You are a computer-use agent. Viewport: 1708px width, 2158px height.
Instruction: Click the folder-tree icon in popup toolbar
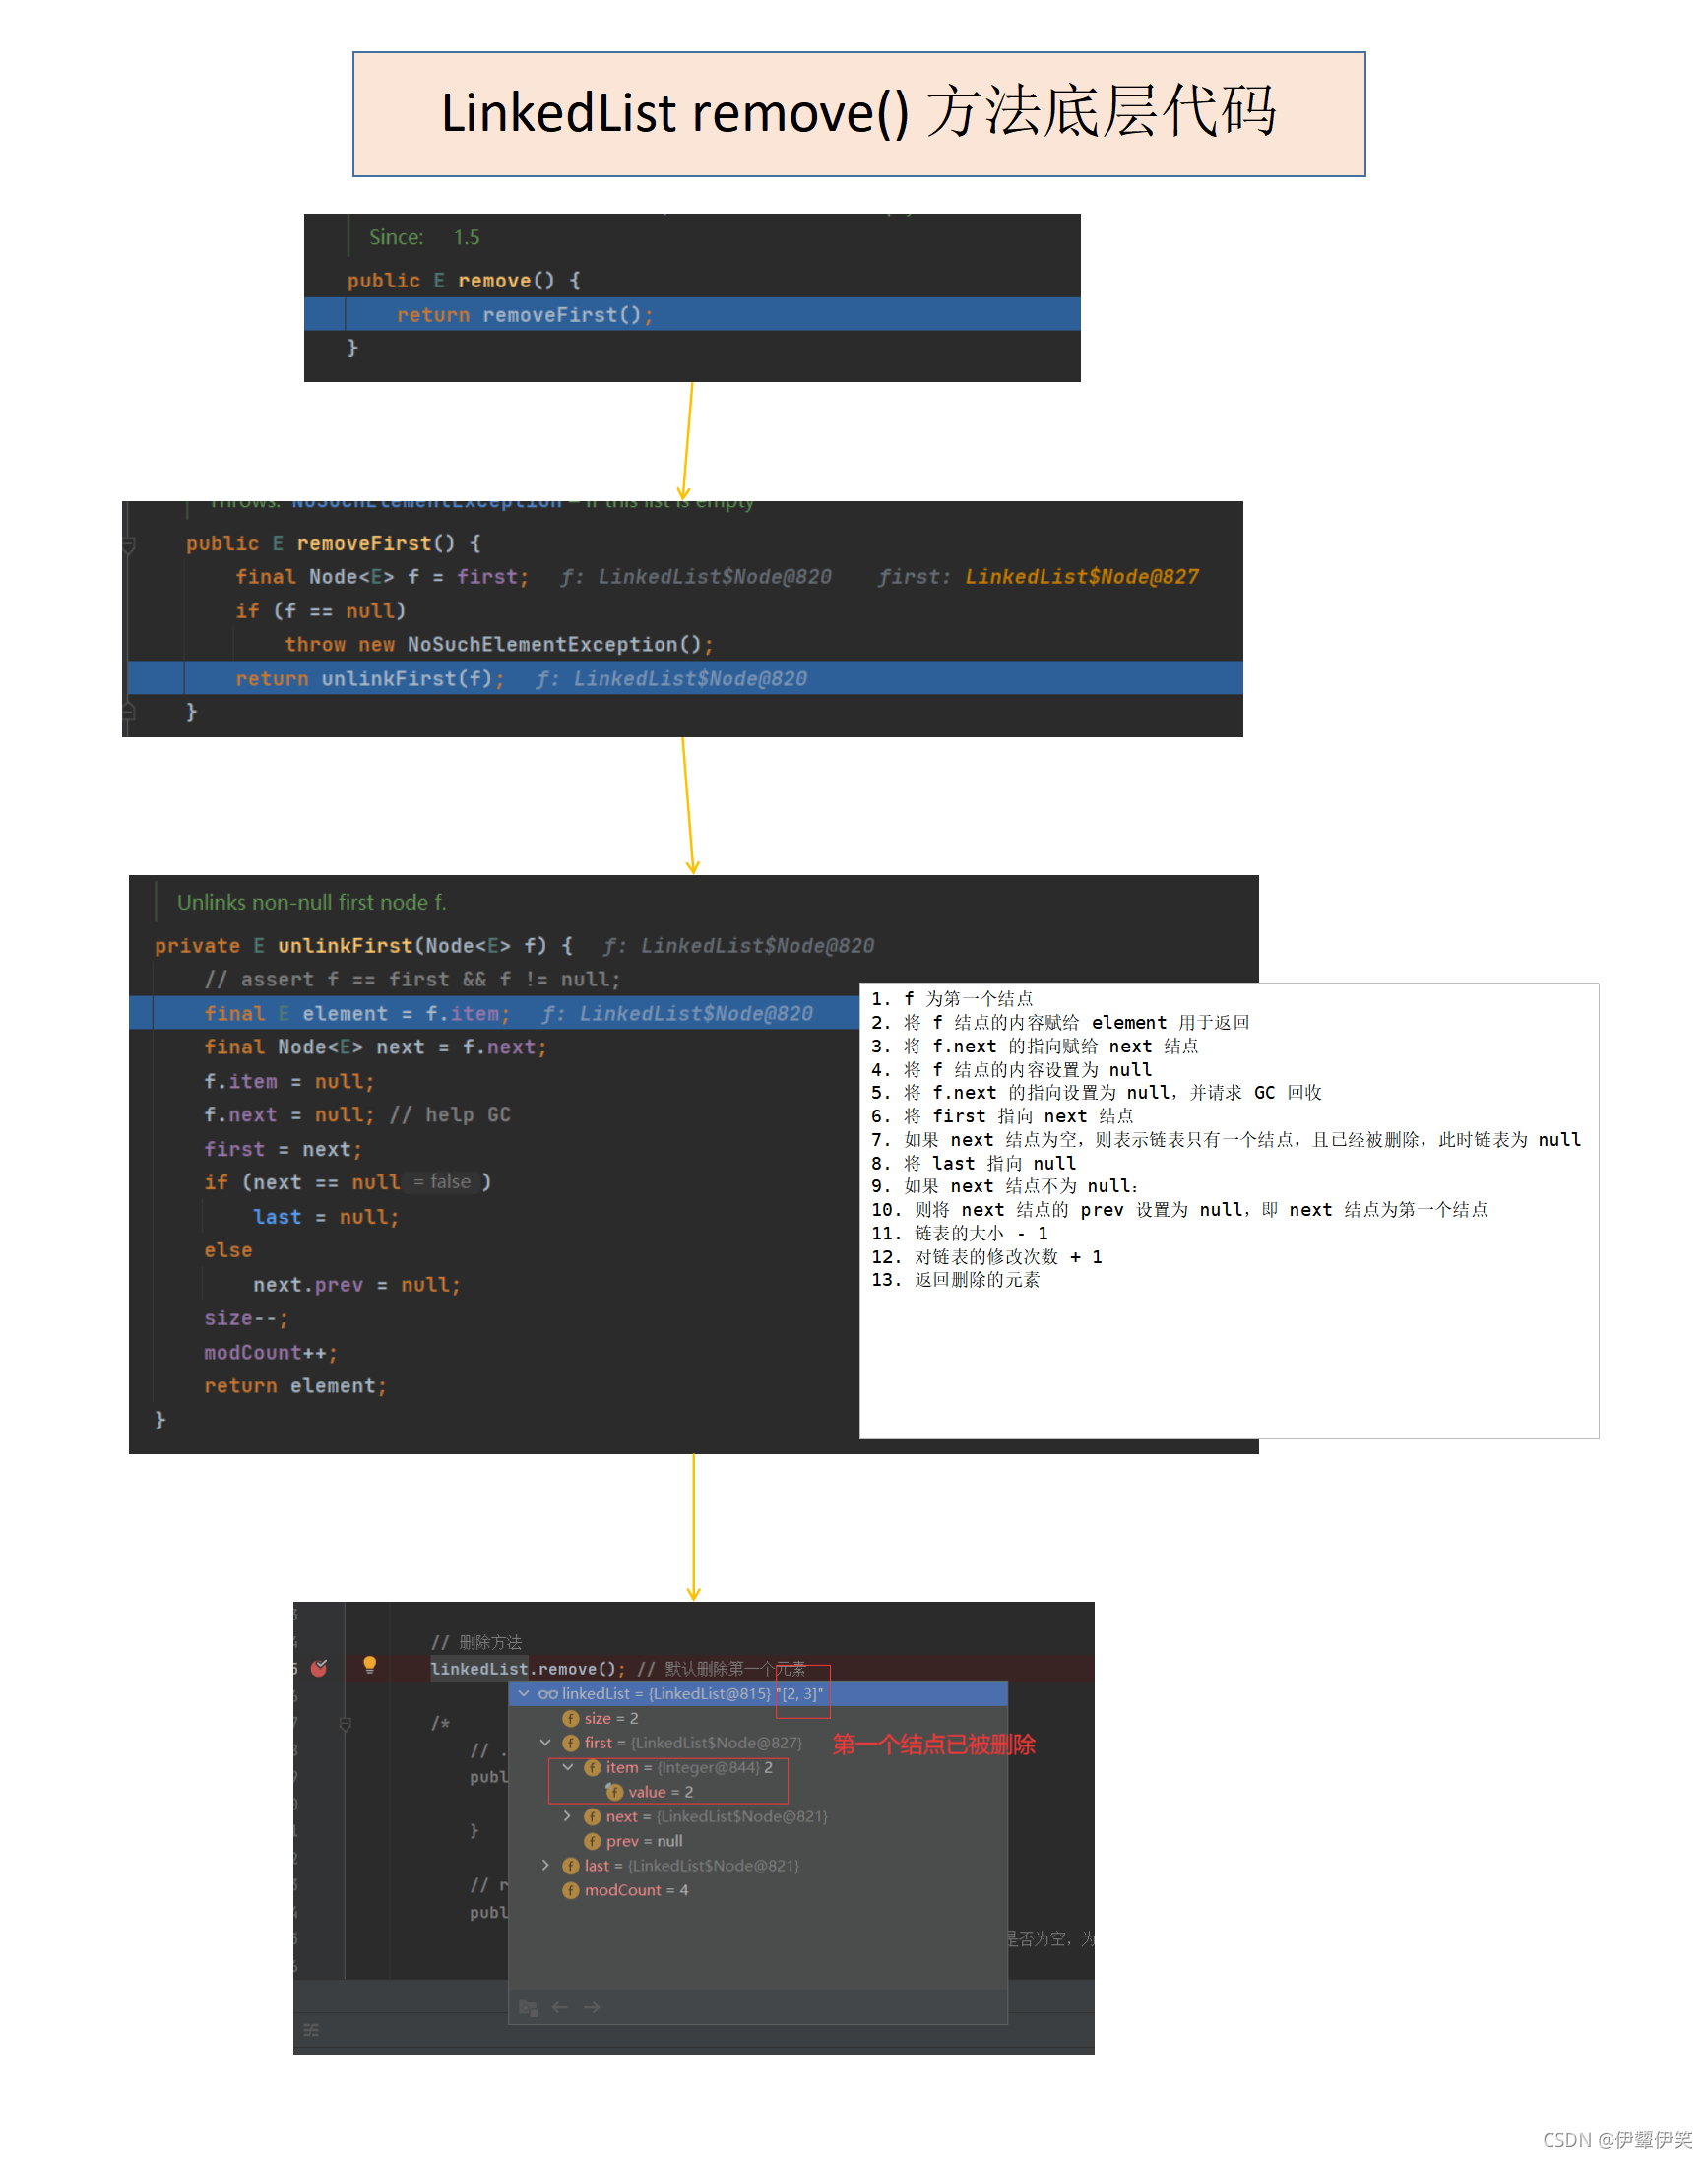click(x=528, y=2007)
